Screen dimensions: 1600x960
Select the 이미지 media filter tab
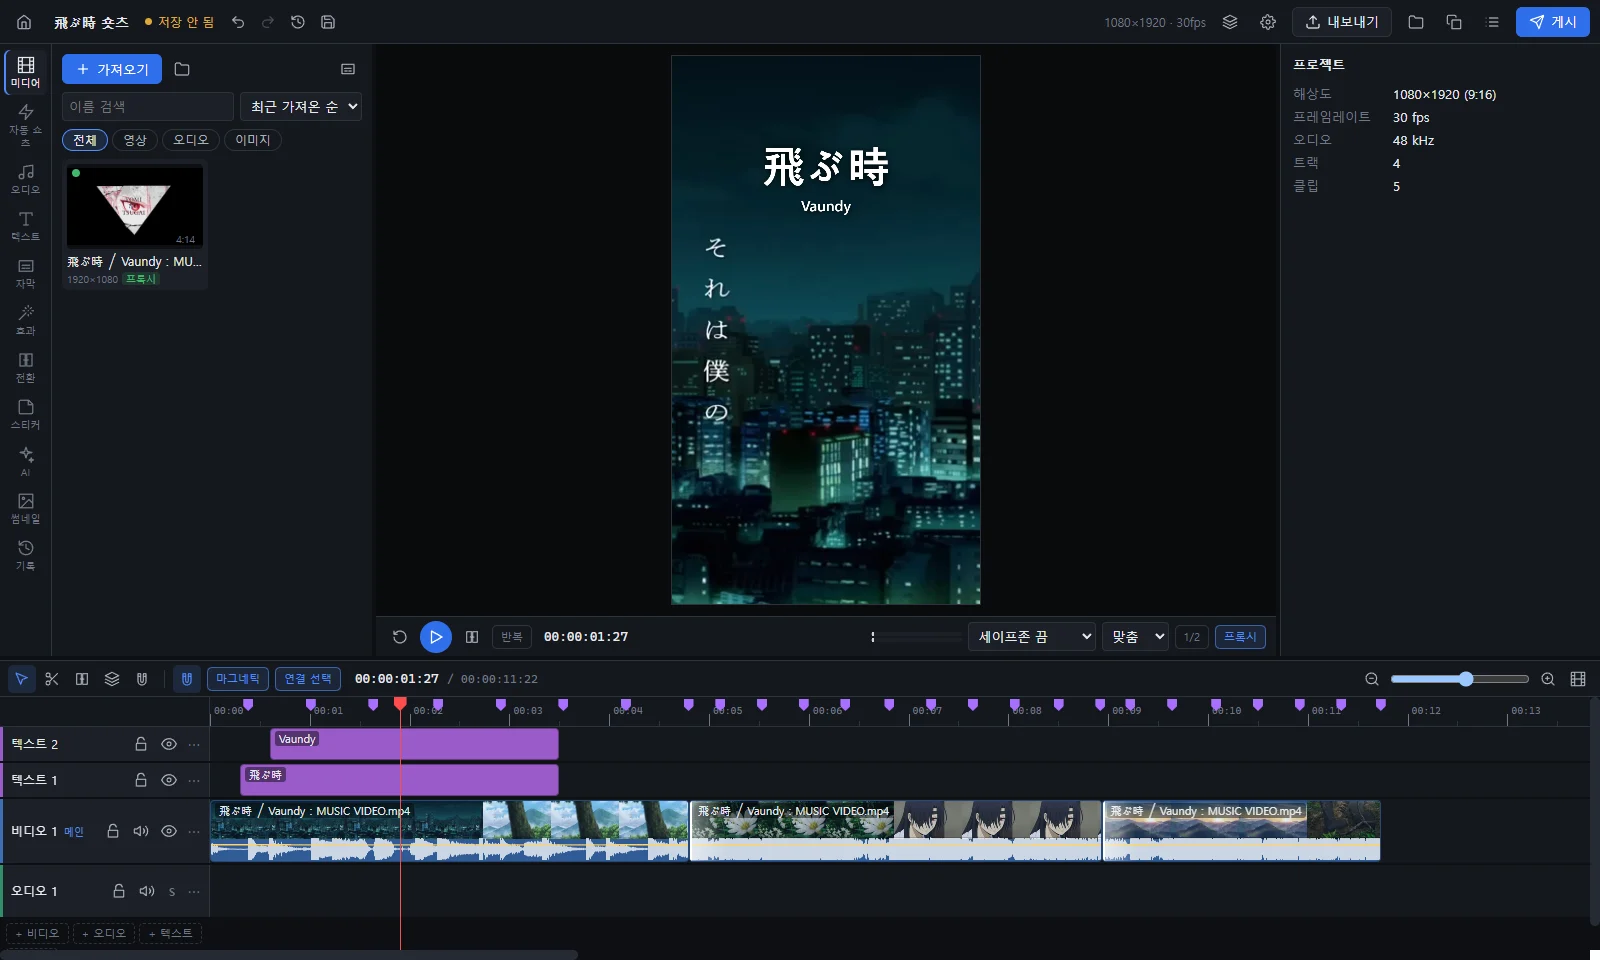pos(253,140)
